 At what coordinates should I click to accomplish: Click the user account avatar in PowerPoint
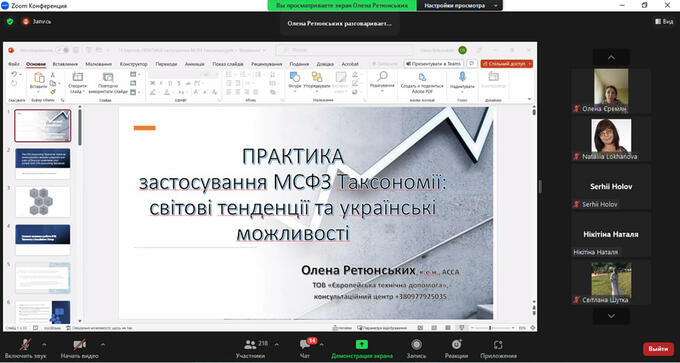(x=462, y=50)
